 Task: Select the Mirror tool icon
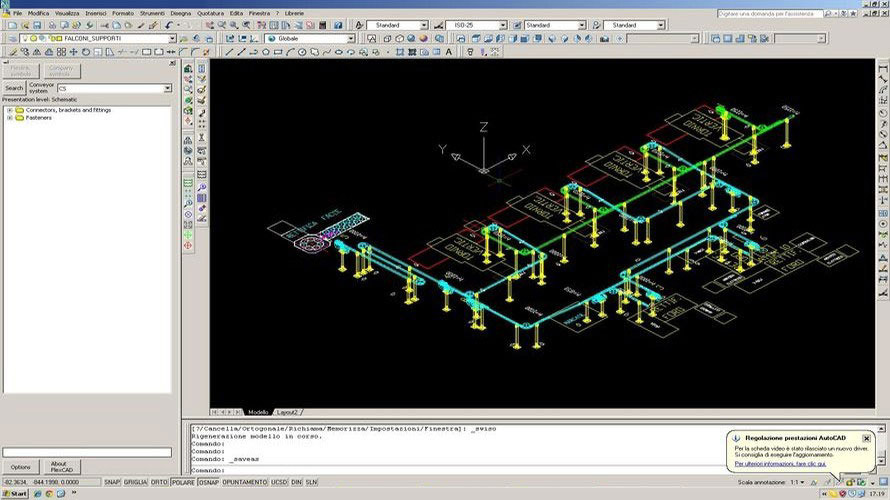pyautogui.click(x=37, y=52)
